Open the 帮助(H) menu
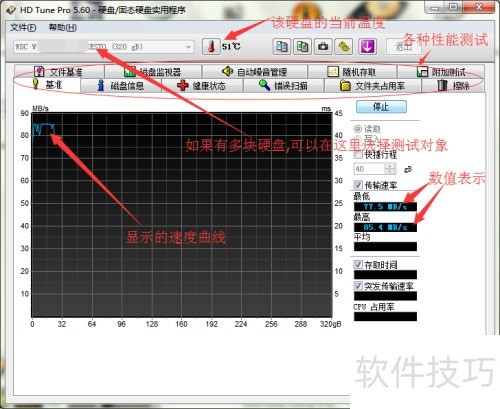 (63, 27)
